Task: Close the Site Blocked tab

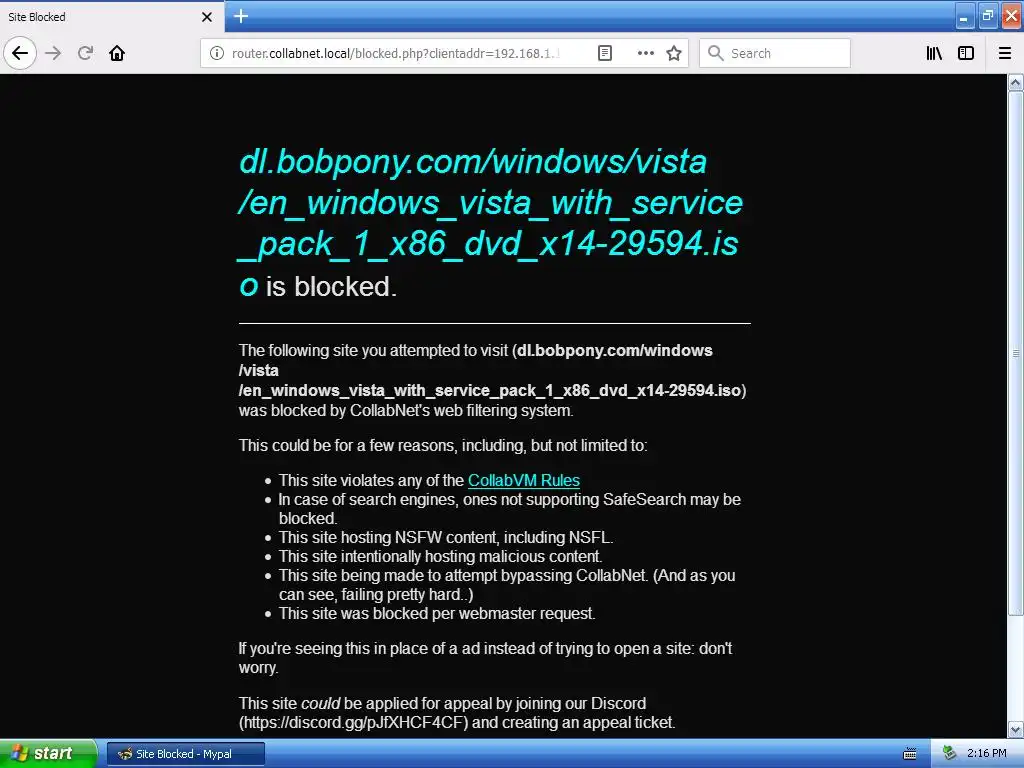Action: pos(207,17)
